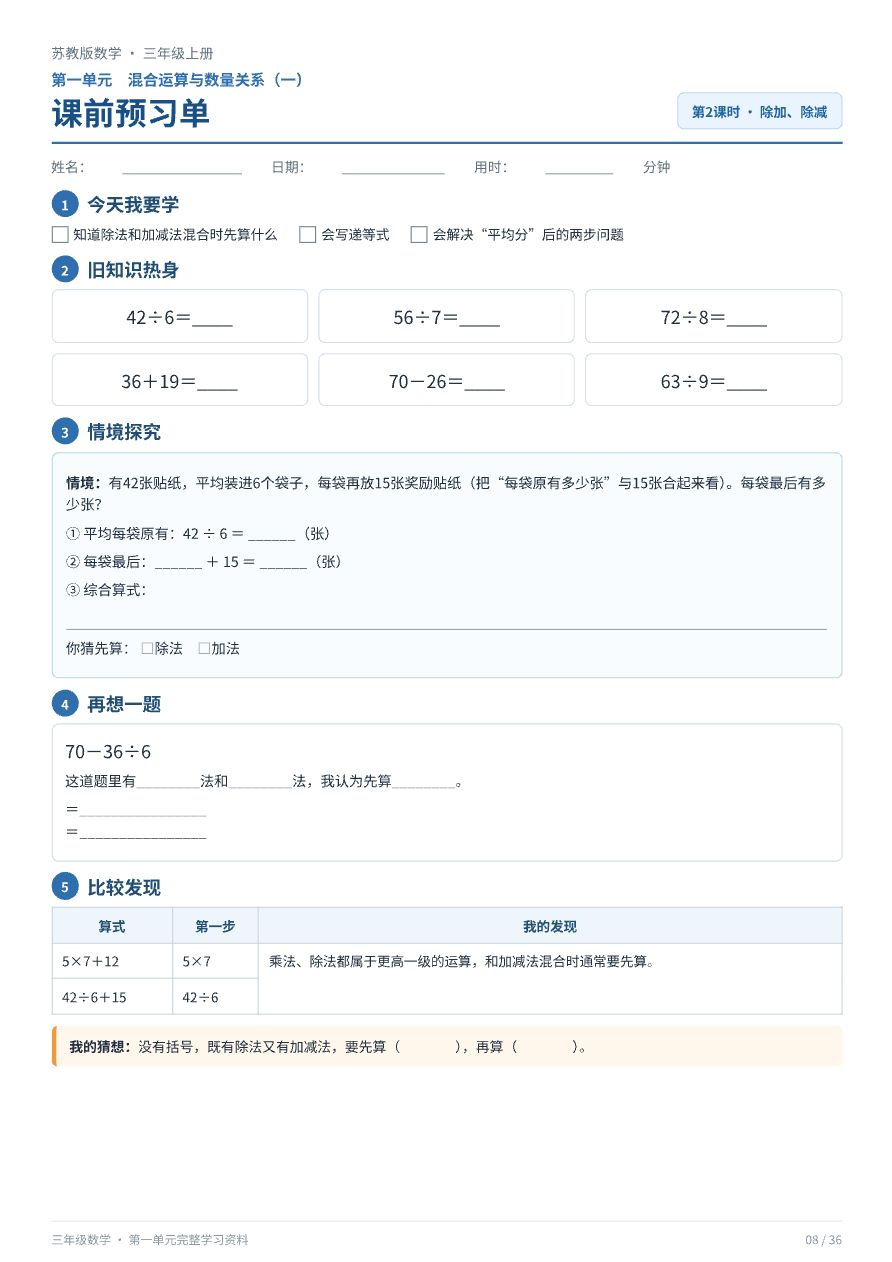Click the 70−26 warm-up card
Screen dimensions: 892x1262
point(446,380)
